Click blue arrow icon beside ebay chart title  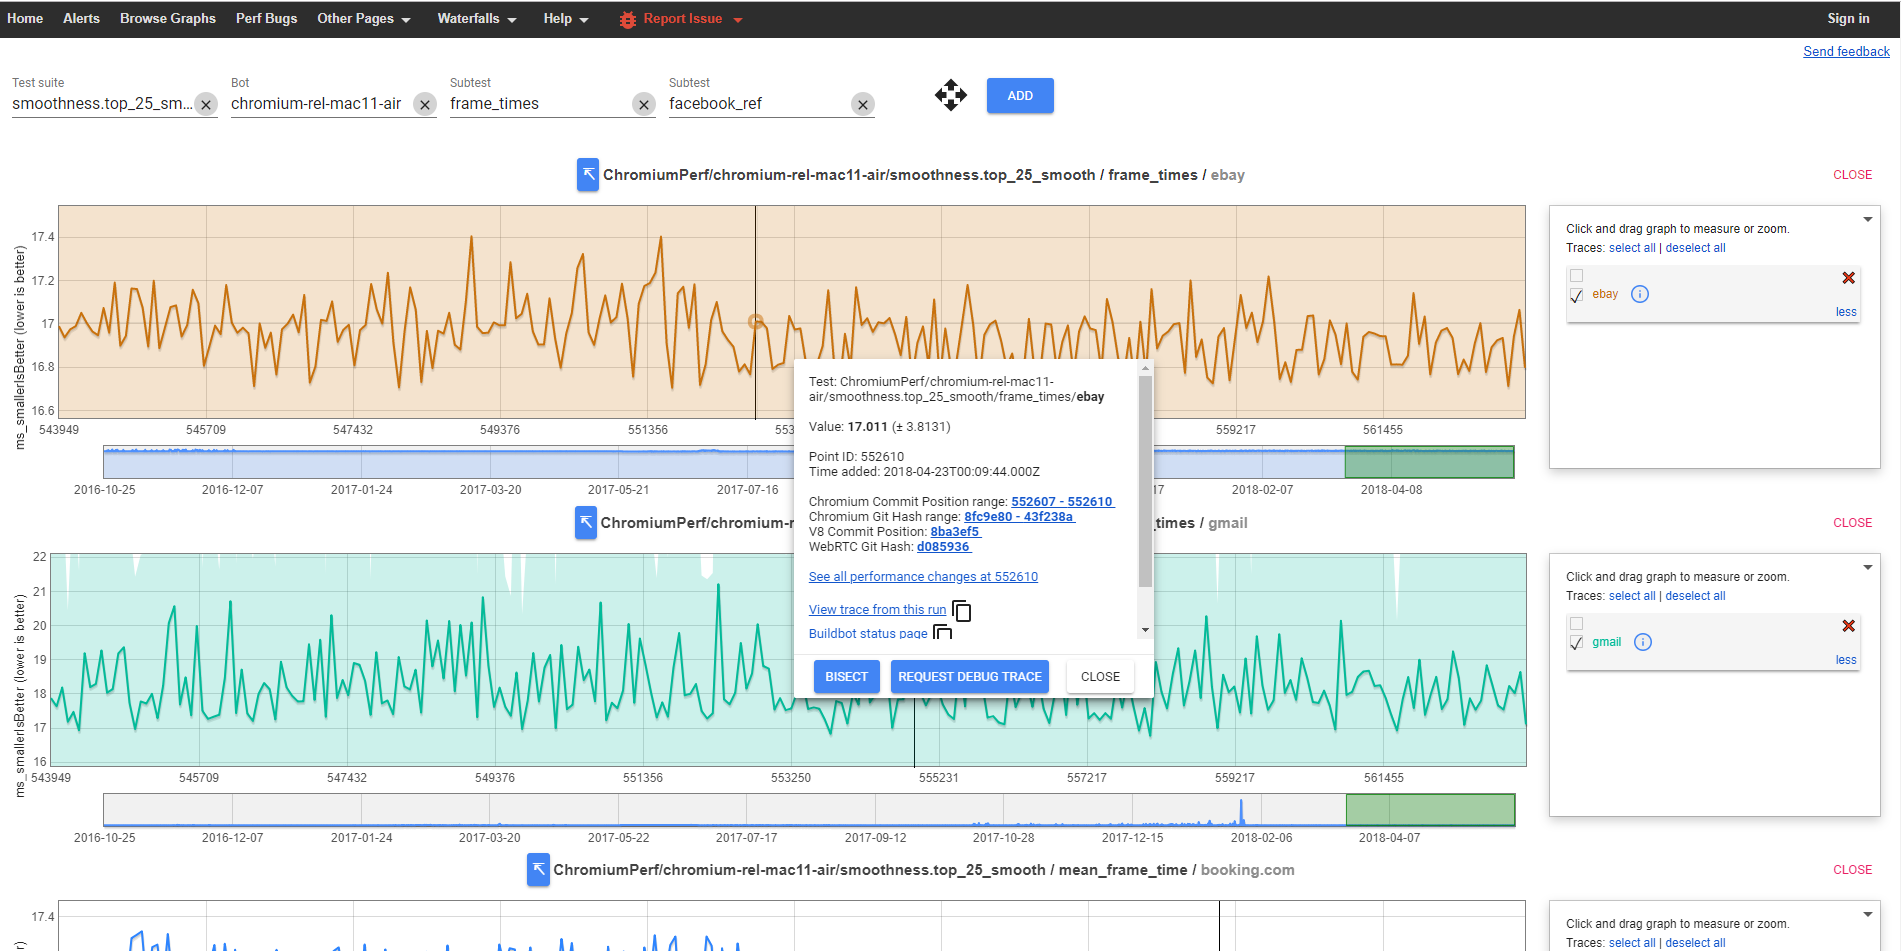pos(588,175)
